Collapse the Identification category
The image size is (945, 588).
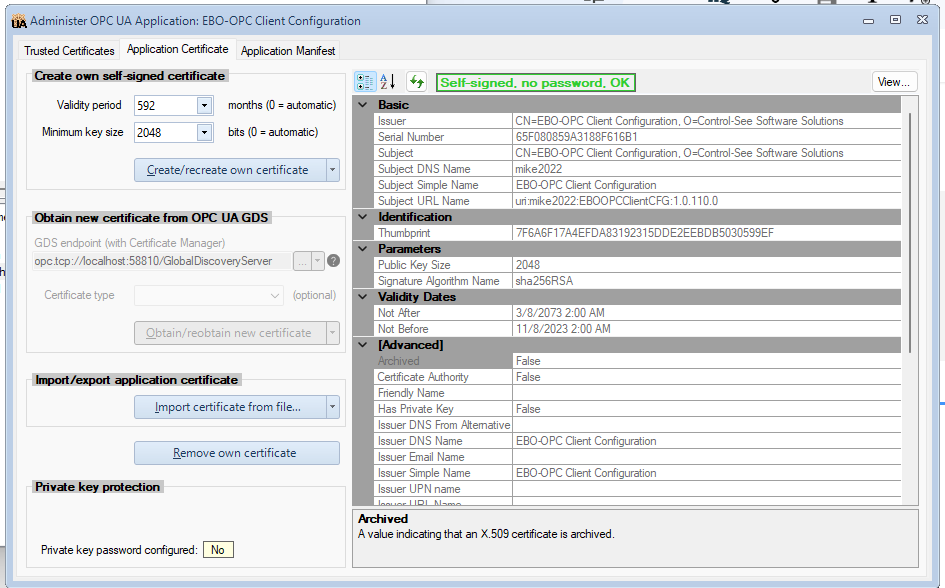coord(363,217)
